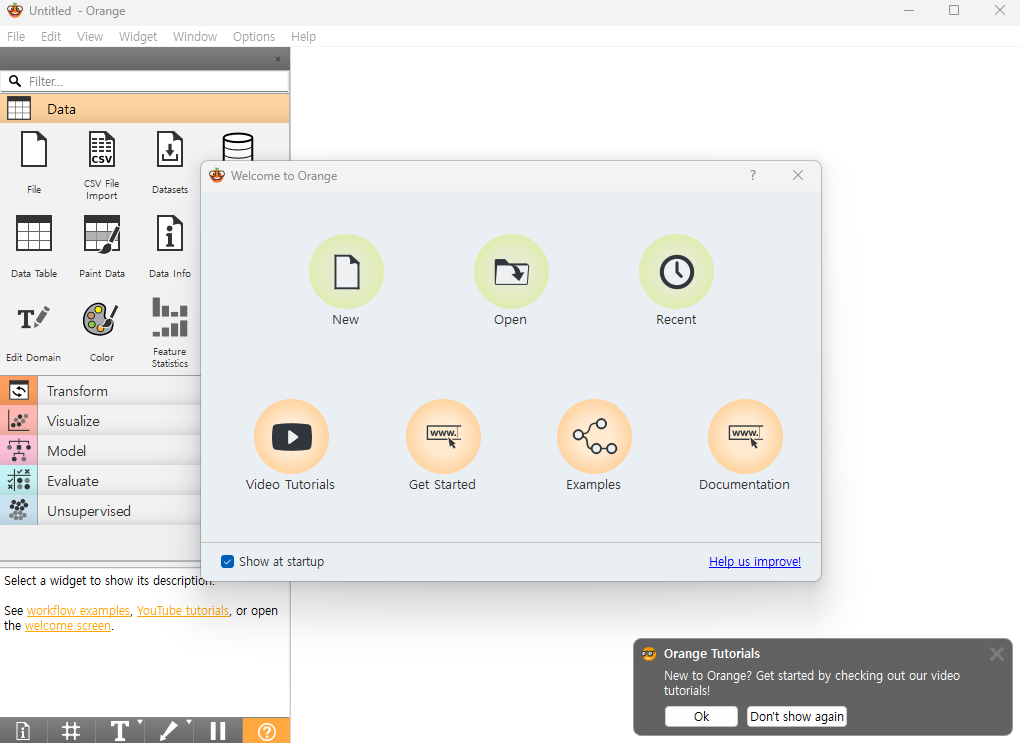Expand the Visualize category

coord(100,421)
